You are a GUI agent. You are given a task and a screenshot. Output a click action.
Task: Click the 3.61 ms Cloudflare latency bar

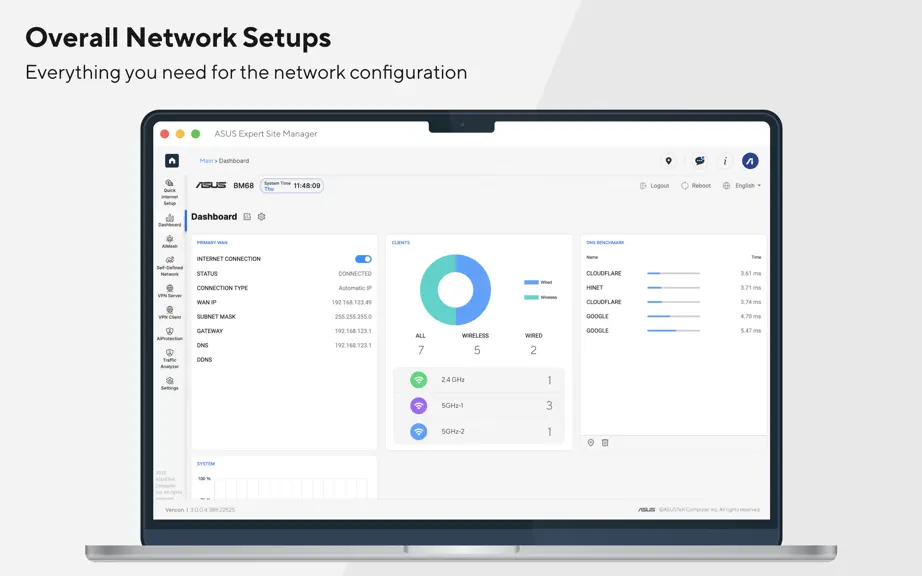673,273
